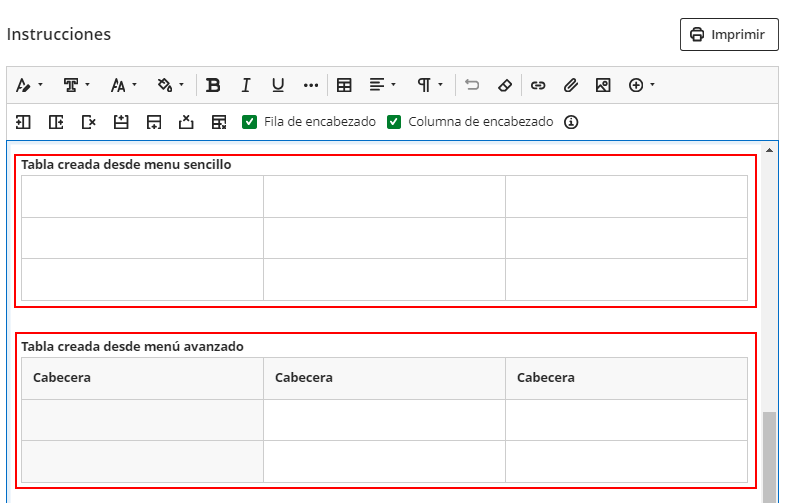Image resolution: width=789 pixels, height=503 pixels.
Task: Open the more formatting options ellipsis
Action: pos(311,85)
